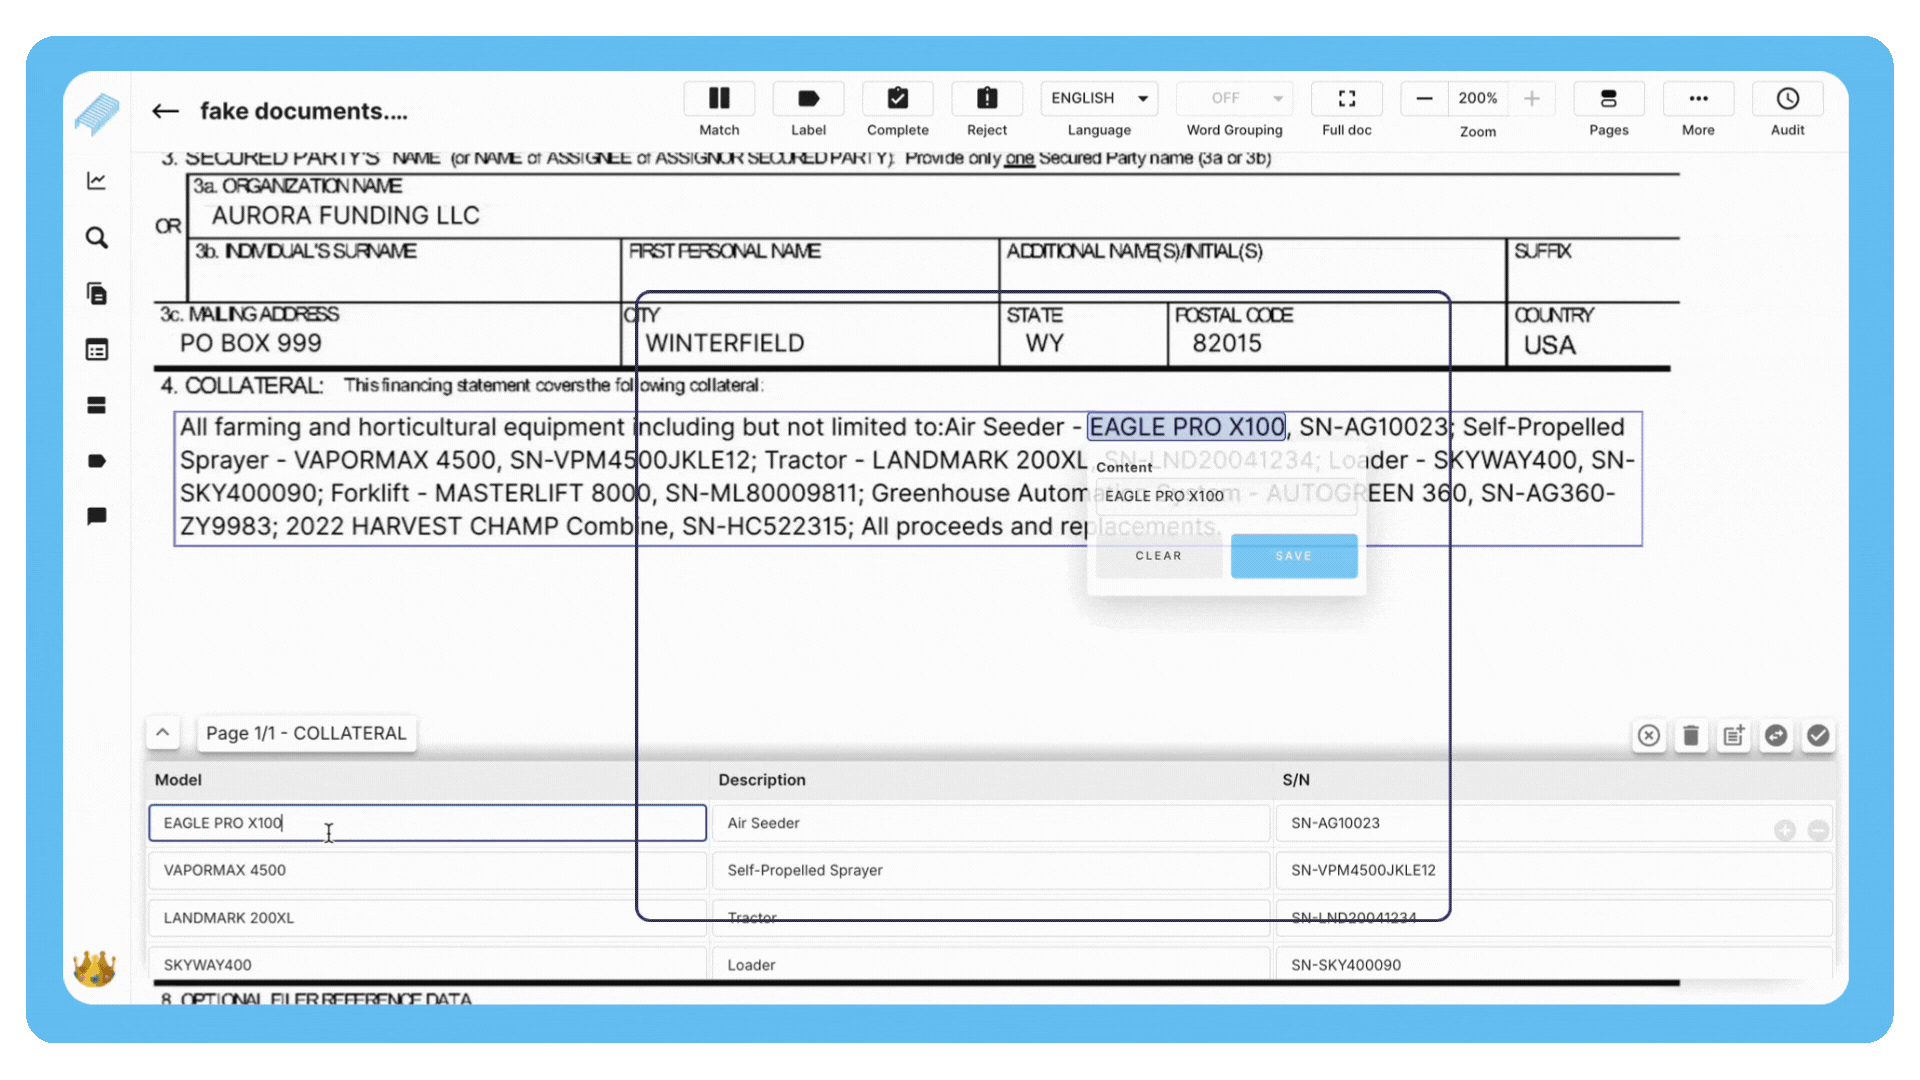Open the analytics chart sidebar icon

[97, 181]
